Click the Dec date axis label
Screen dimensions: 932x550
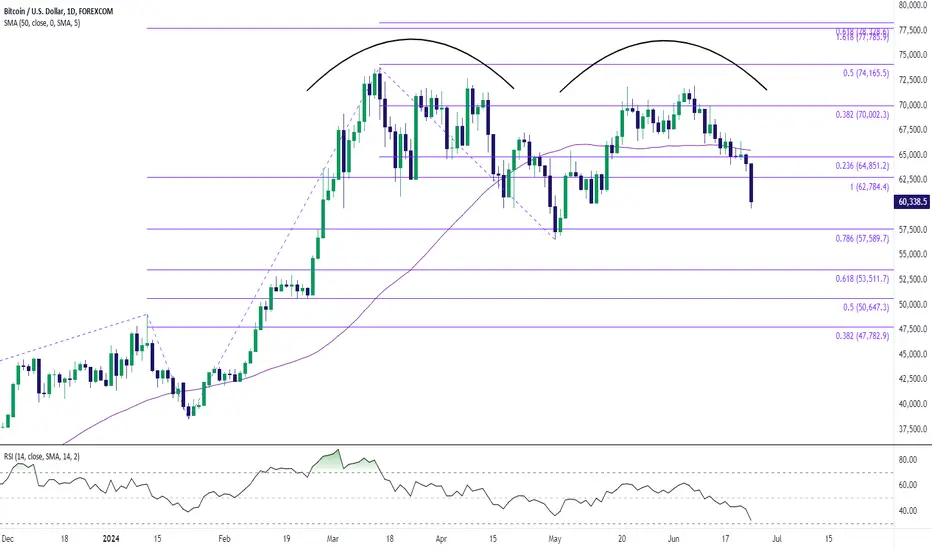tap(7, 539)
